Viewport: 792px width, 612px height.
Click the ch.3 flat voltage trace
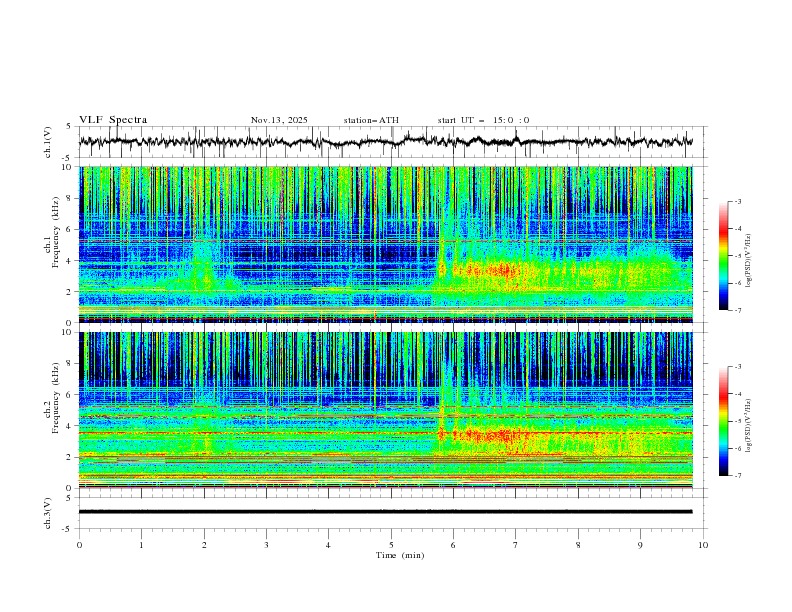point(385,512)
